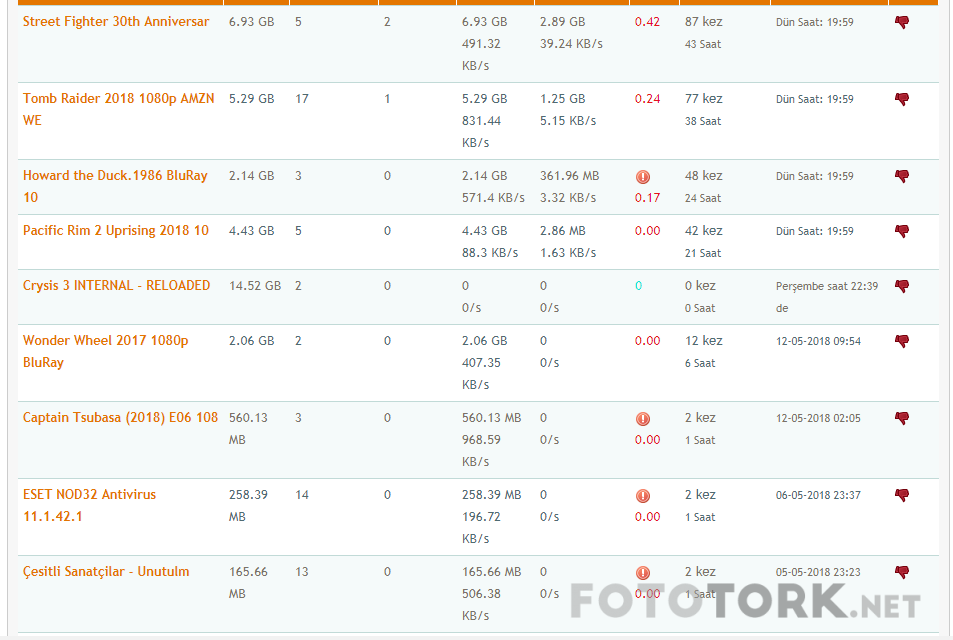Open Çesitli Sanatçilar - Unutulm link
This screenshot has width=953, height=640.
[x=106, y=571]
